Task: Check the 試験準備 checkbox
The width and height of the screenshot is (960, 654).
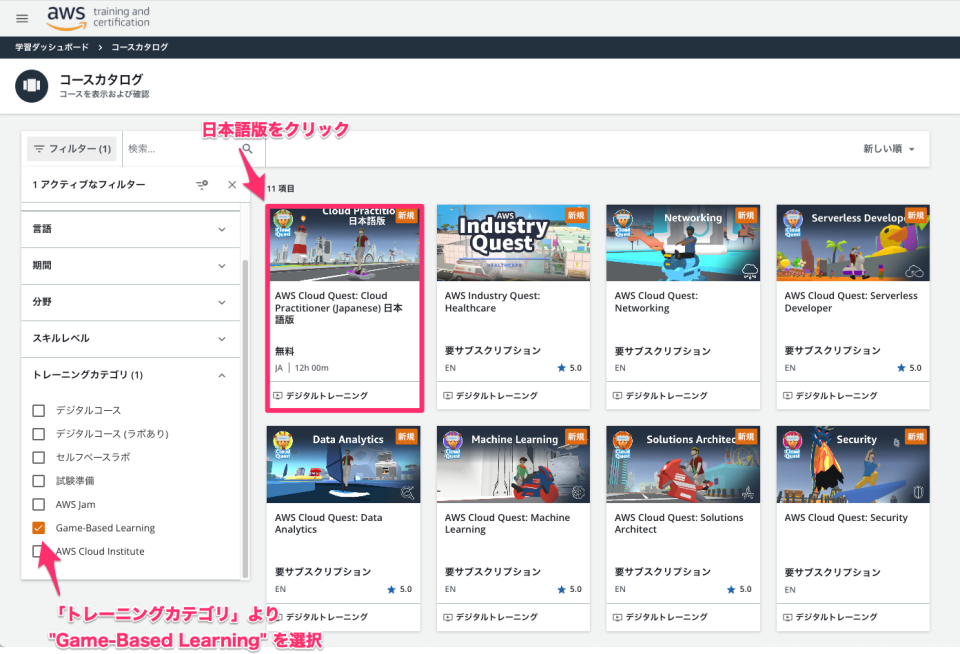Action: (x=39, y=481)
